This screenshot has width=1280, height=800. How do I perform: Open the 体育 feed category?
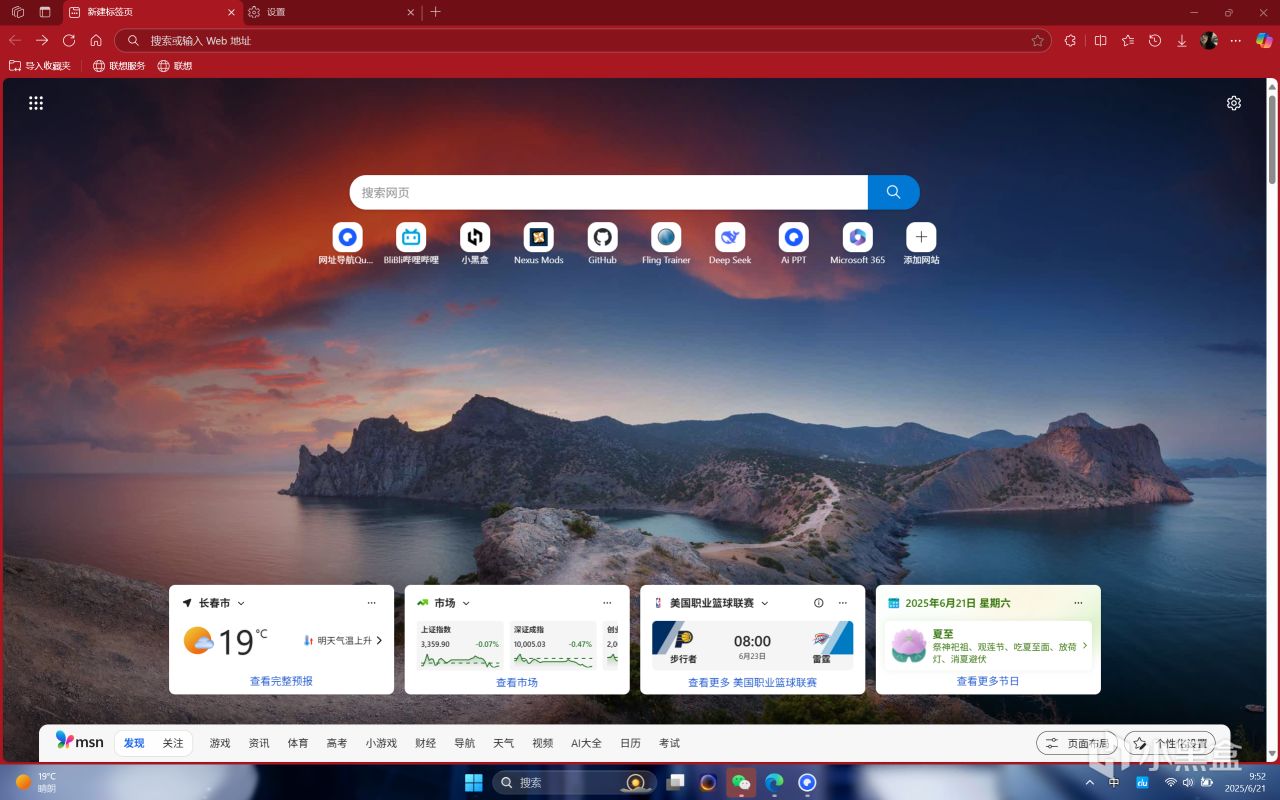298,743
